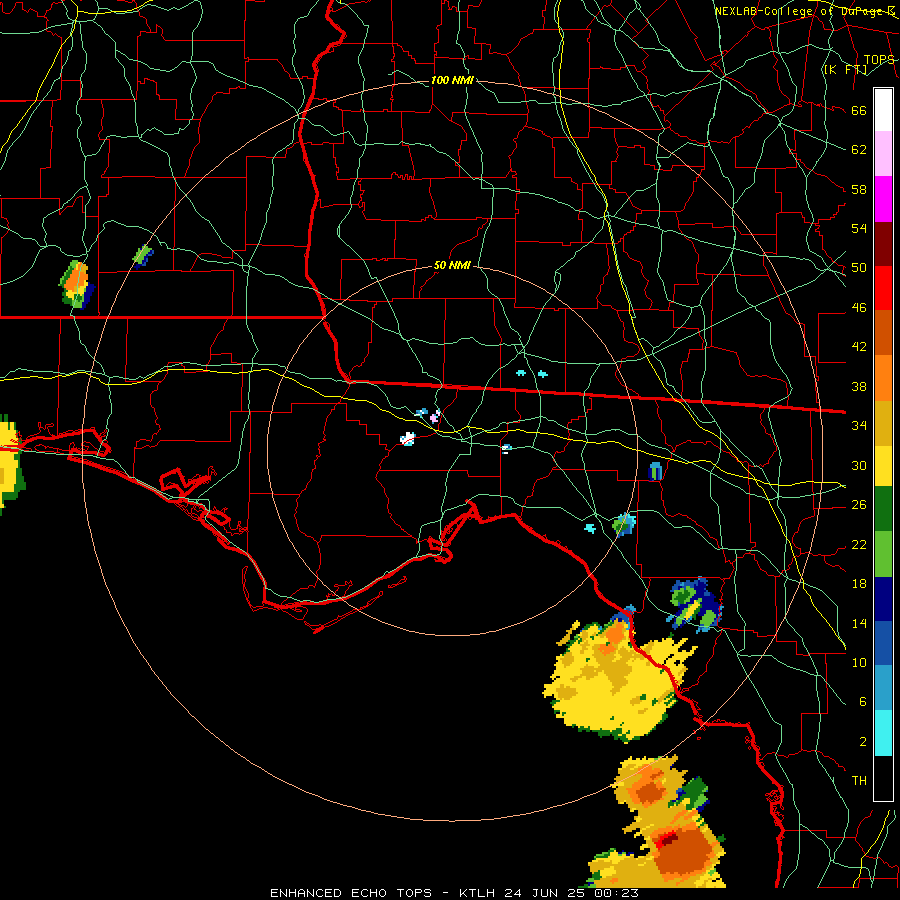Image resolution: width=900 pixels, height=900 pixels.
Task: Click the yellow echo at the left edge
Action: coord(10,465)
